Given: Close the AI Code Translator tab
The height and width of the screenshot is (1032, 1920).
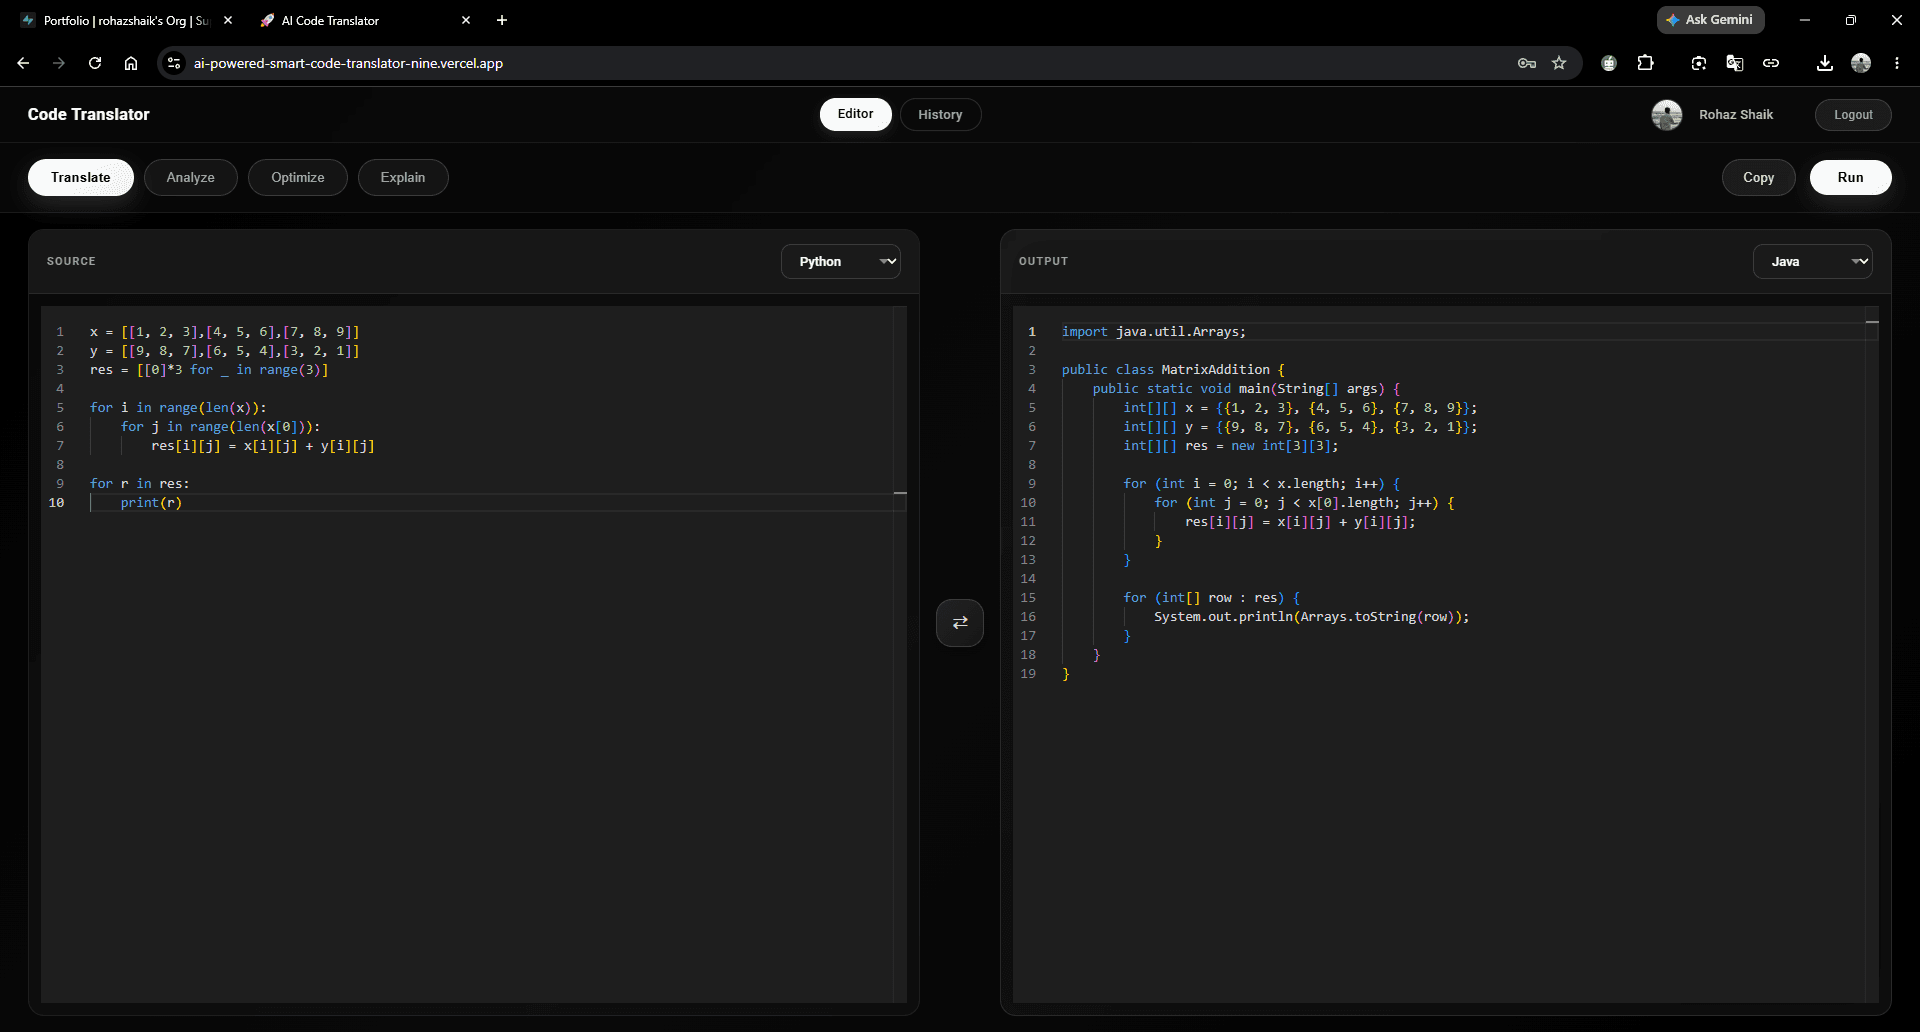Looking at the screenshot, I should pyautogui.click(x=466, y=20).
